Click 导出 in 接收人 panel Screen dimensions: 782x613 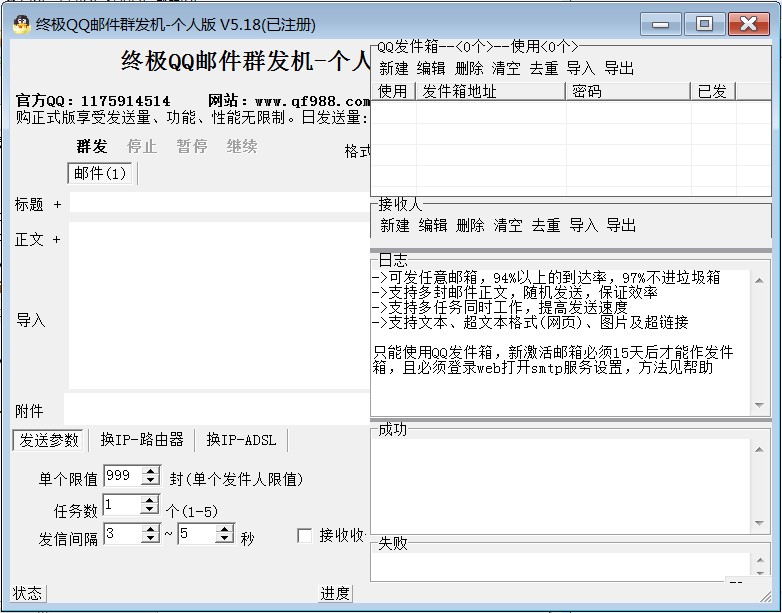point(621,225)
